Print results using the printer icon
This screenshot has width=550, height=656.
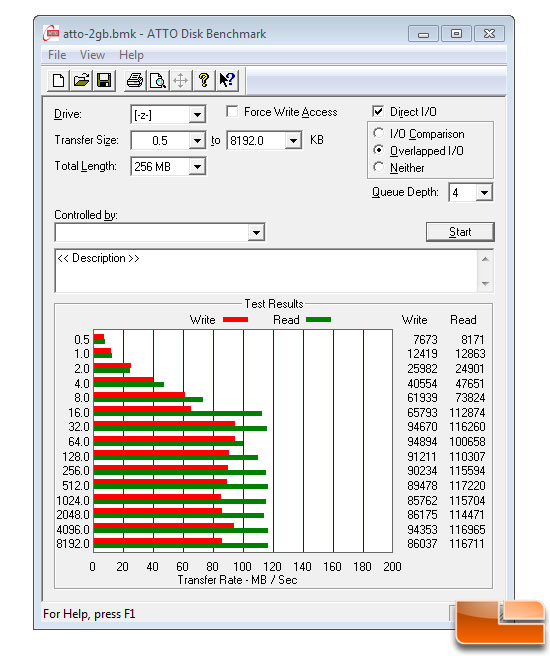pyautogui.click(x=135, y=80)
